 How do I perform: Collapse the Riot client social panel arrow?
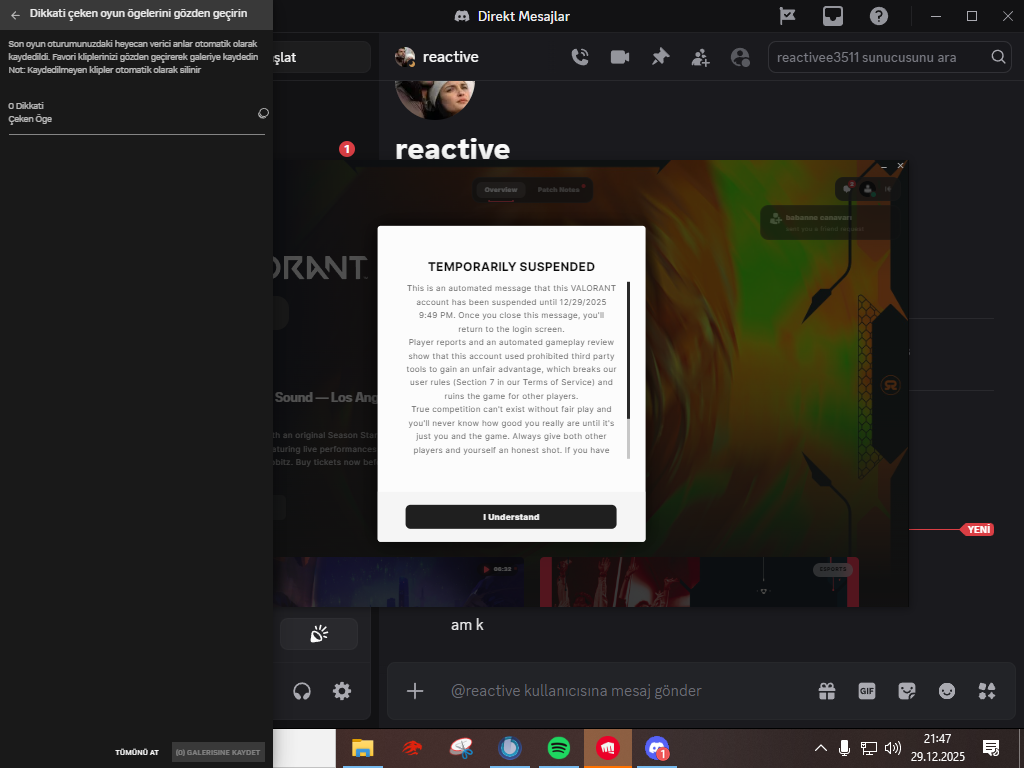888,189
